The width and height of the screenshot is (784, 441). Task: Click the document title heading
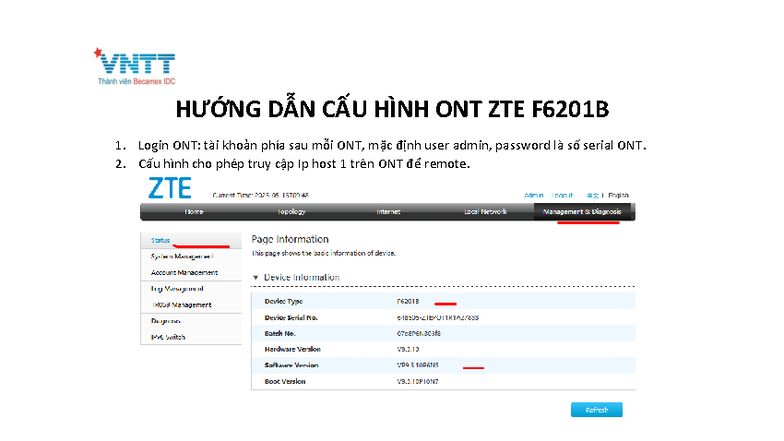pyautogui.click(x=392, y=109)
